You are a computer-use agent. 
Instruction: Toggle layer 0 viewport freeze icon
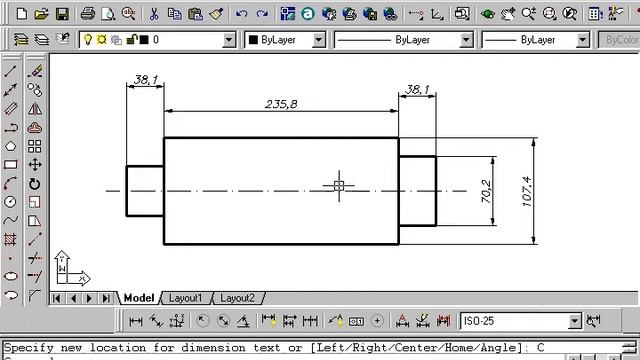pos(116,40)
